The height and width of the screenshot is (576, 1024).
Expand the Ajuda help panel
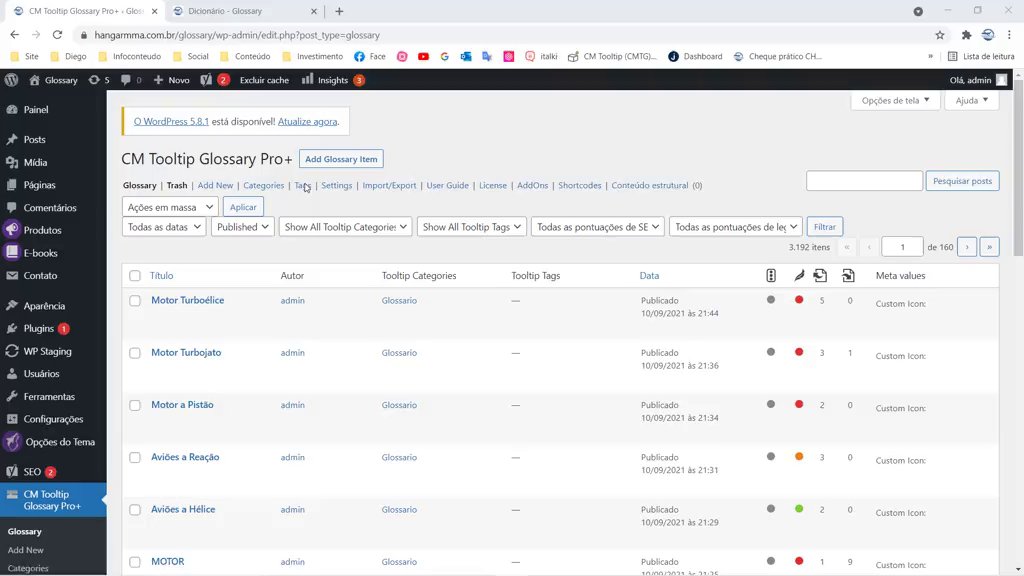pyautogui.click(x=972, y=100)
